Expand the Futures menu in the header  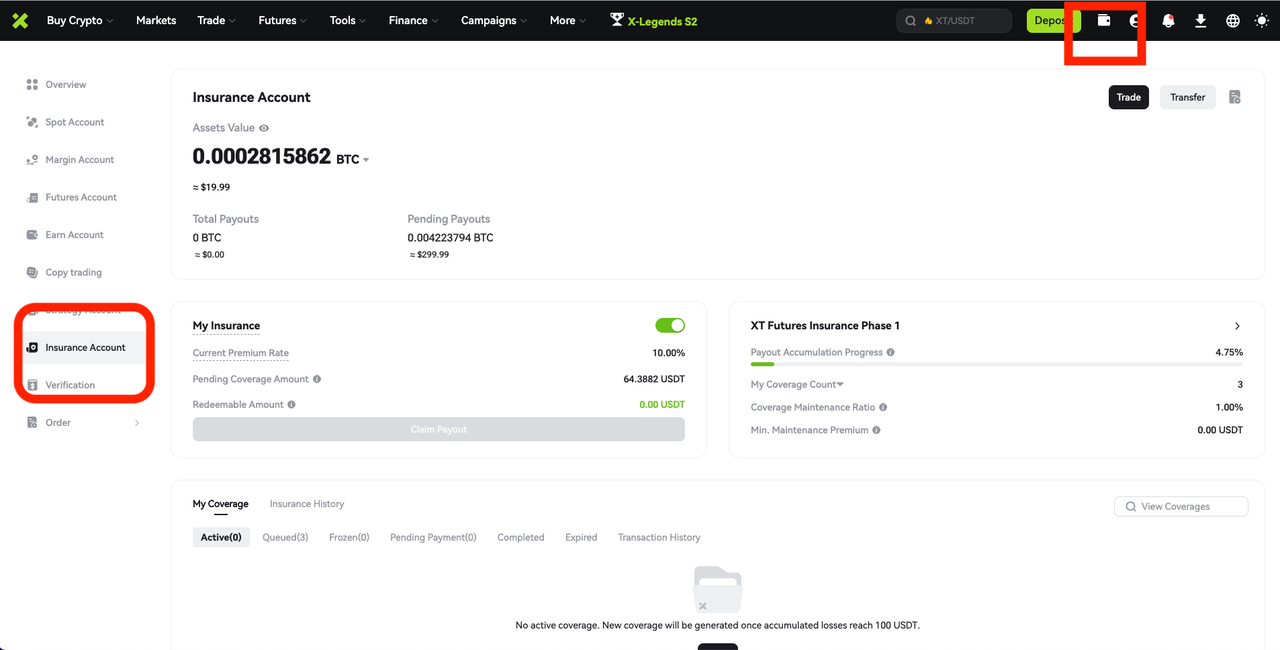pos(283,20)
